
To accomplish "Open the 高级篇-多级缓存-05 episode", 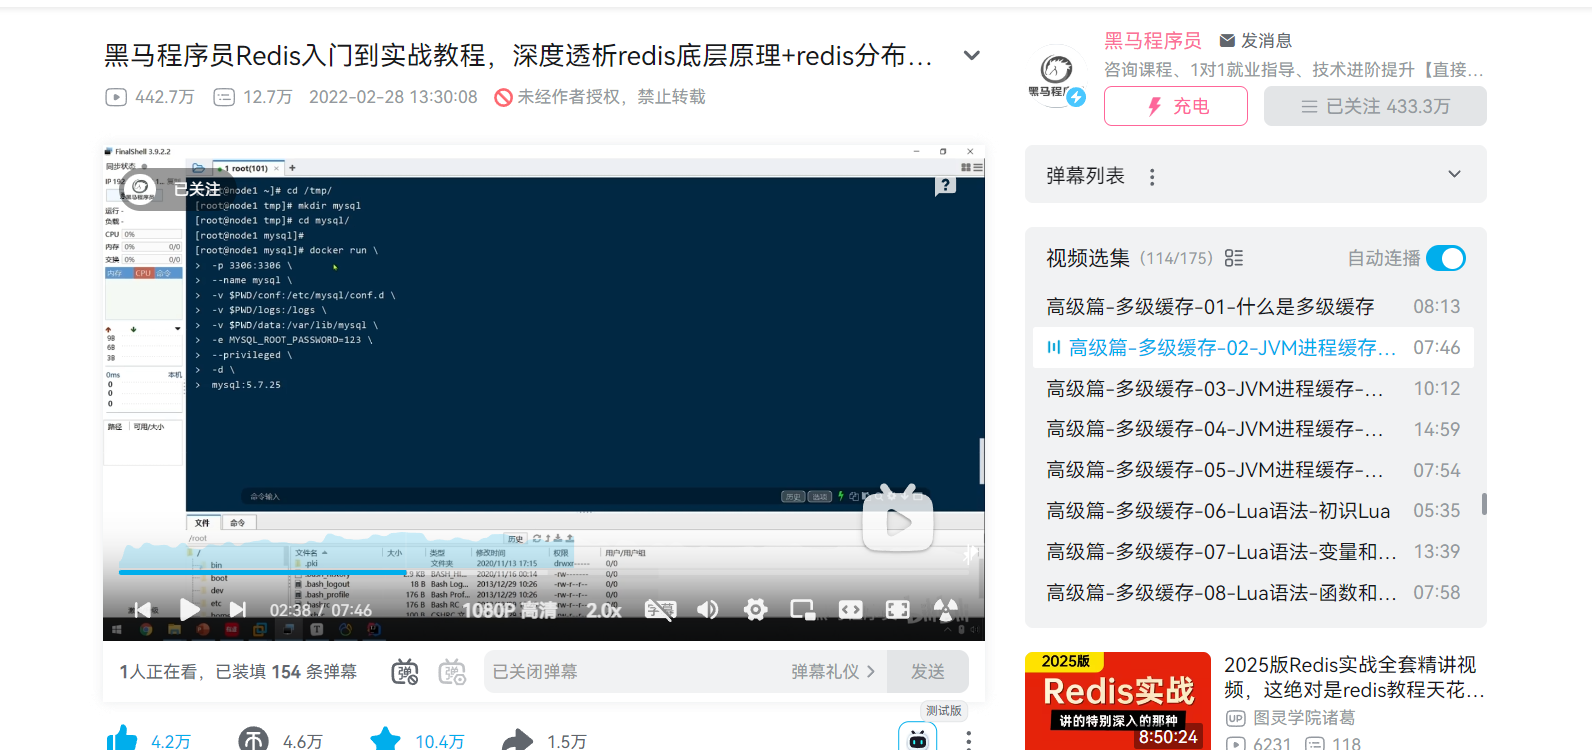I will pyautogui.click(x=1253, y=470).
